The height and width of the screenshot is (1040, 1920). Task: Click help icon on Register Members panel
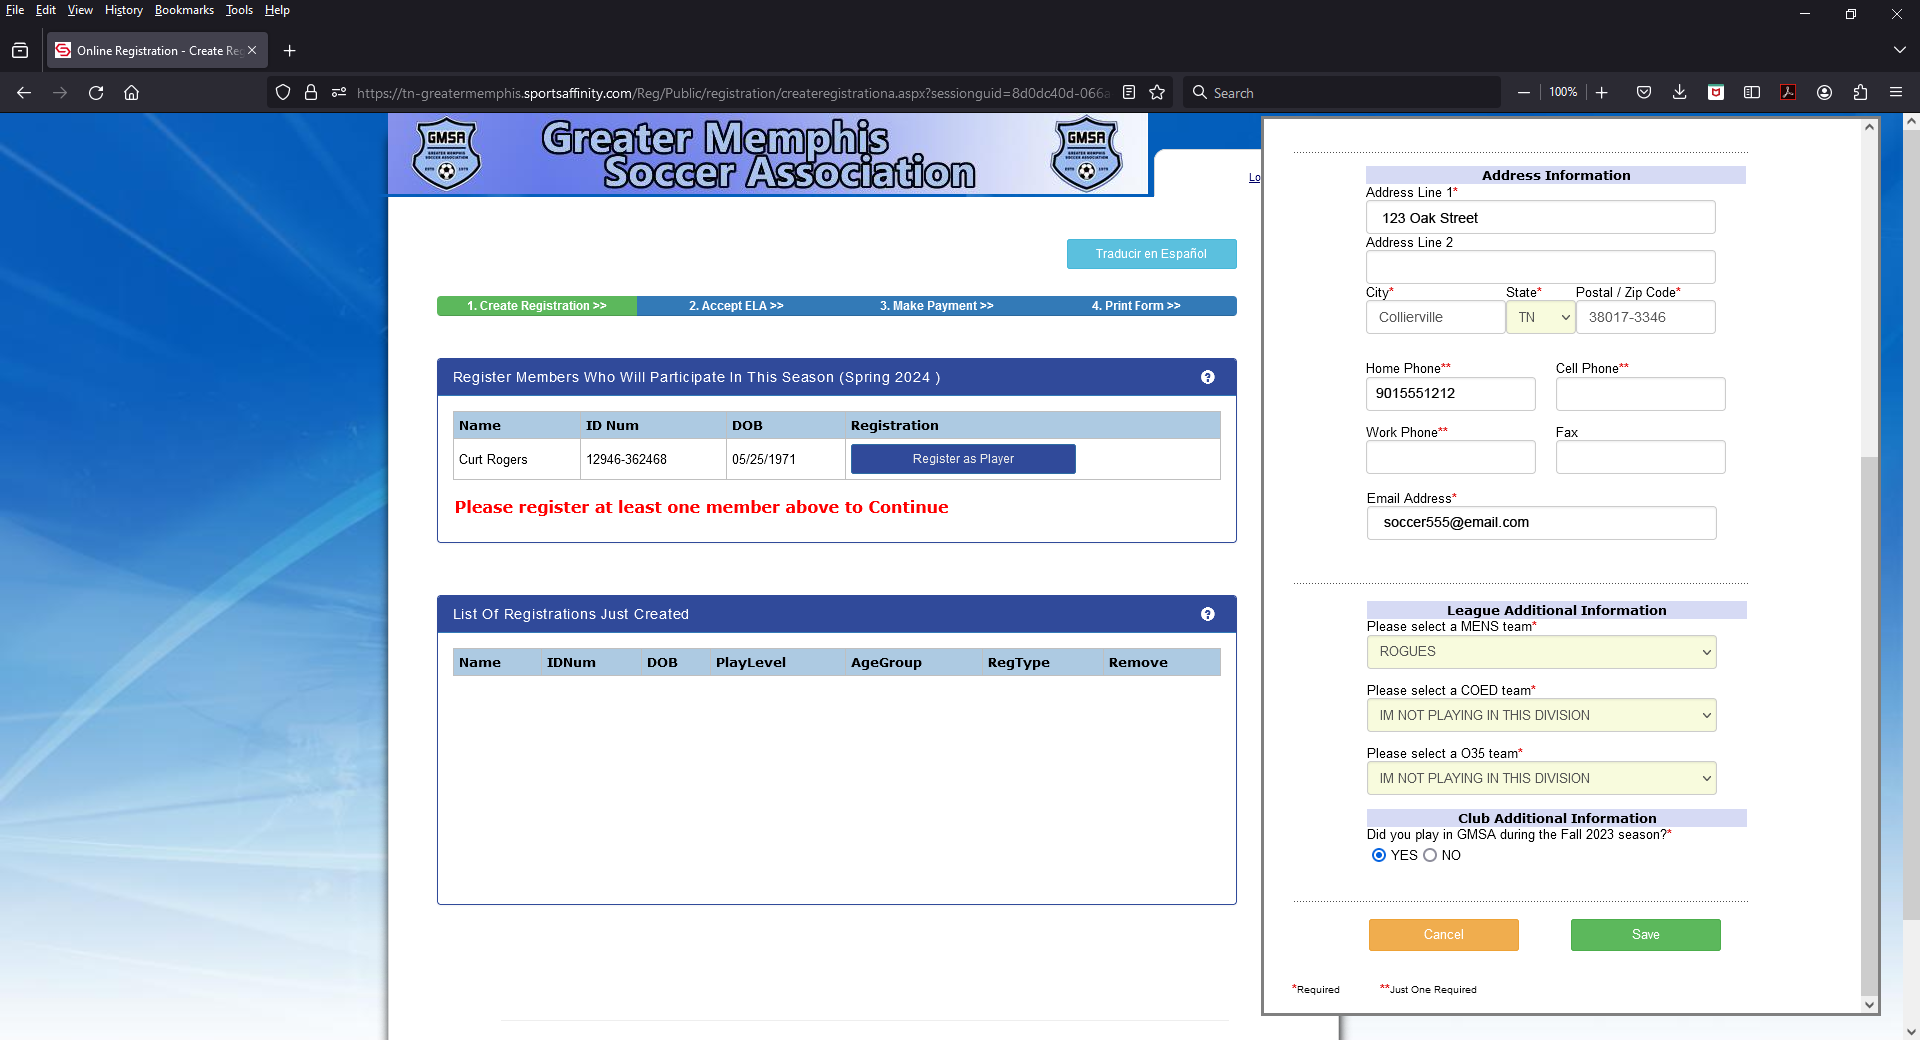1208,377
